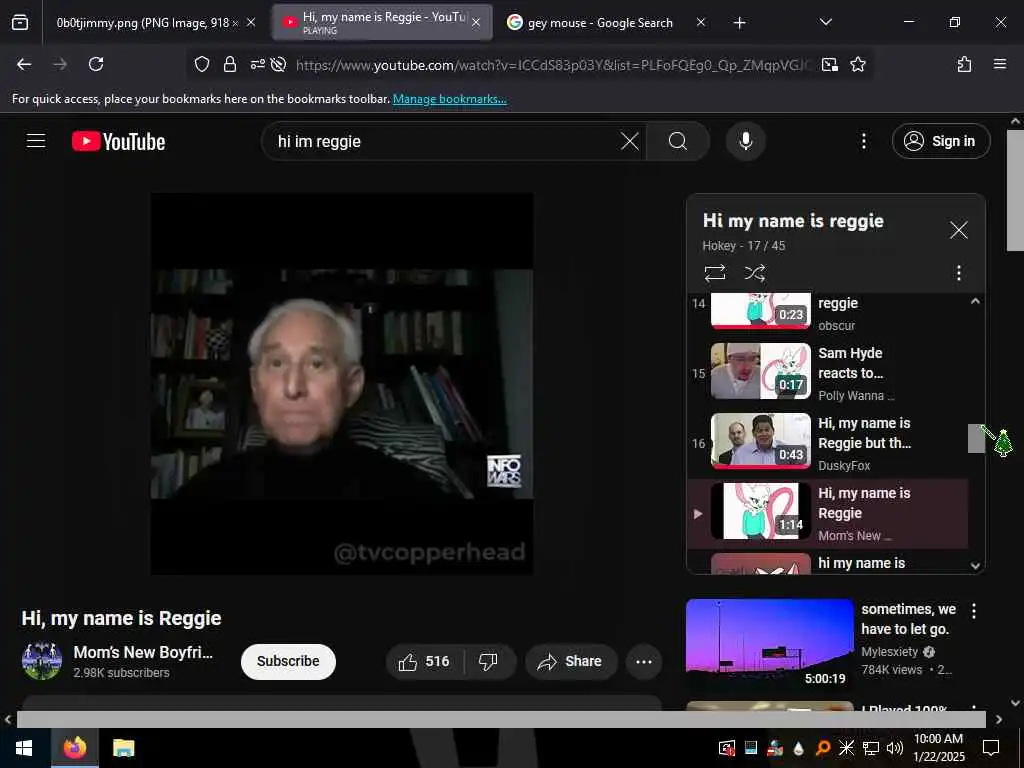The height and width of the screenshot is (768, 1024).
Task: Click the main video player
Action: [342, 384]
